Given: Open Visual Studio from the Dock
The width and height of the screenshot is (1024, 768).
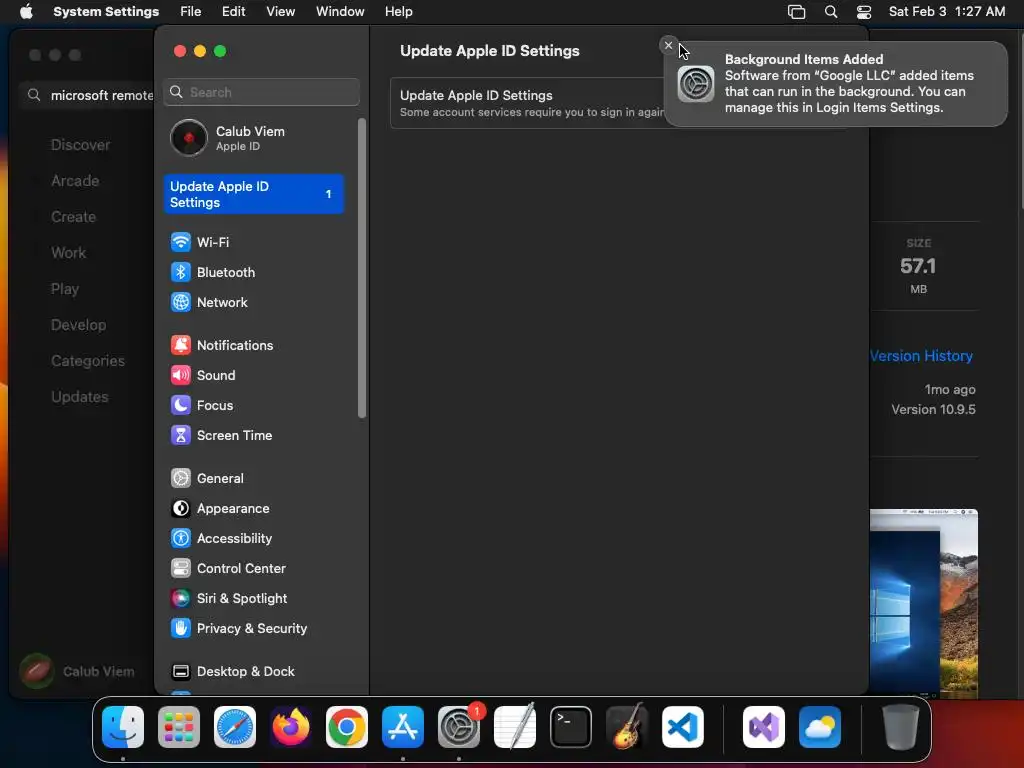Looking at the screenshot, I should pos(763,727).
